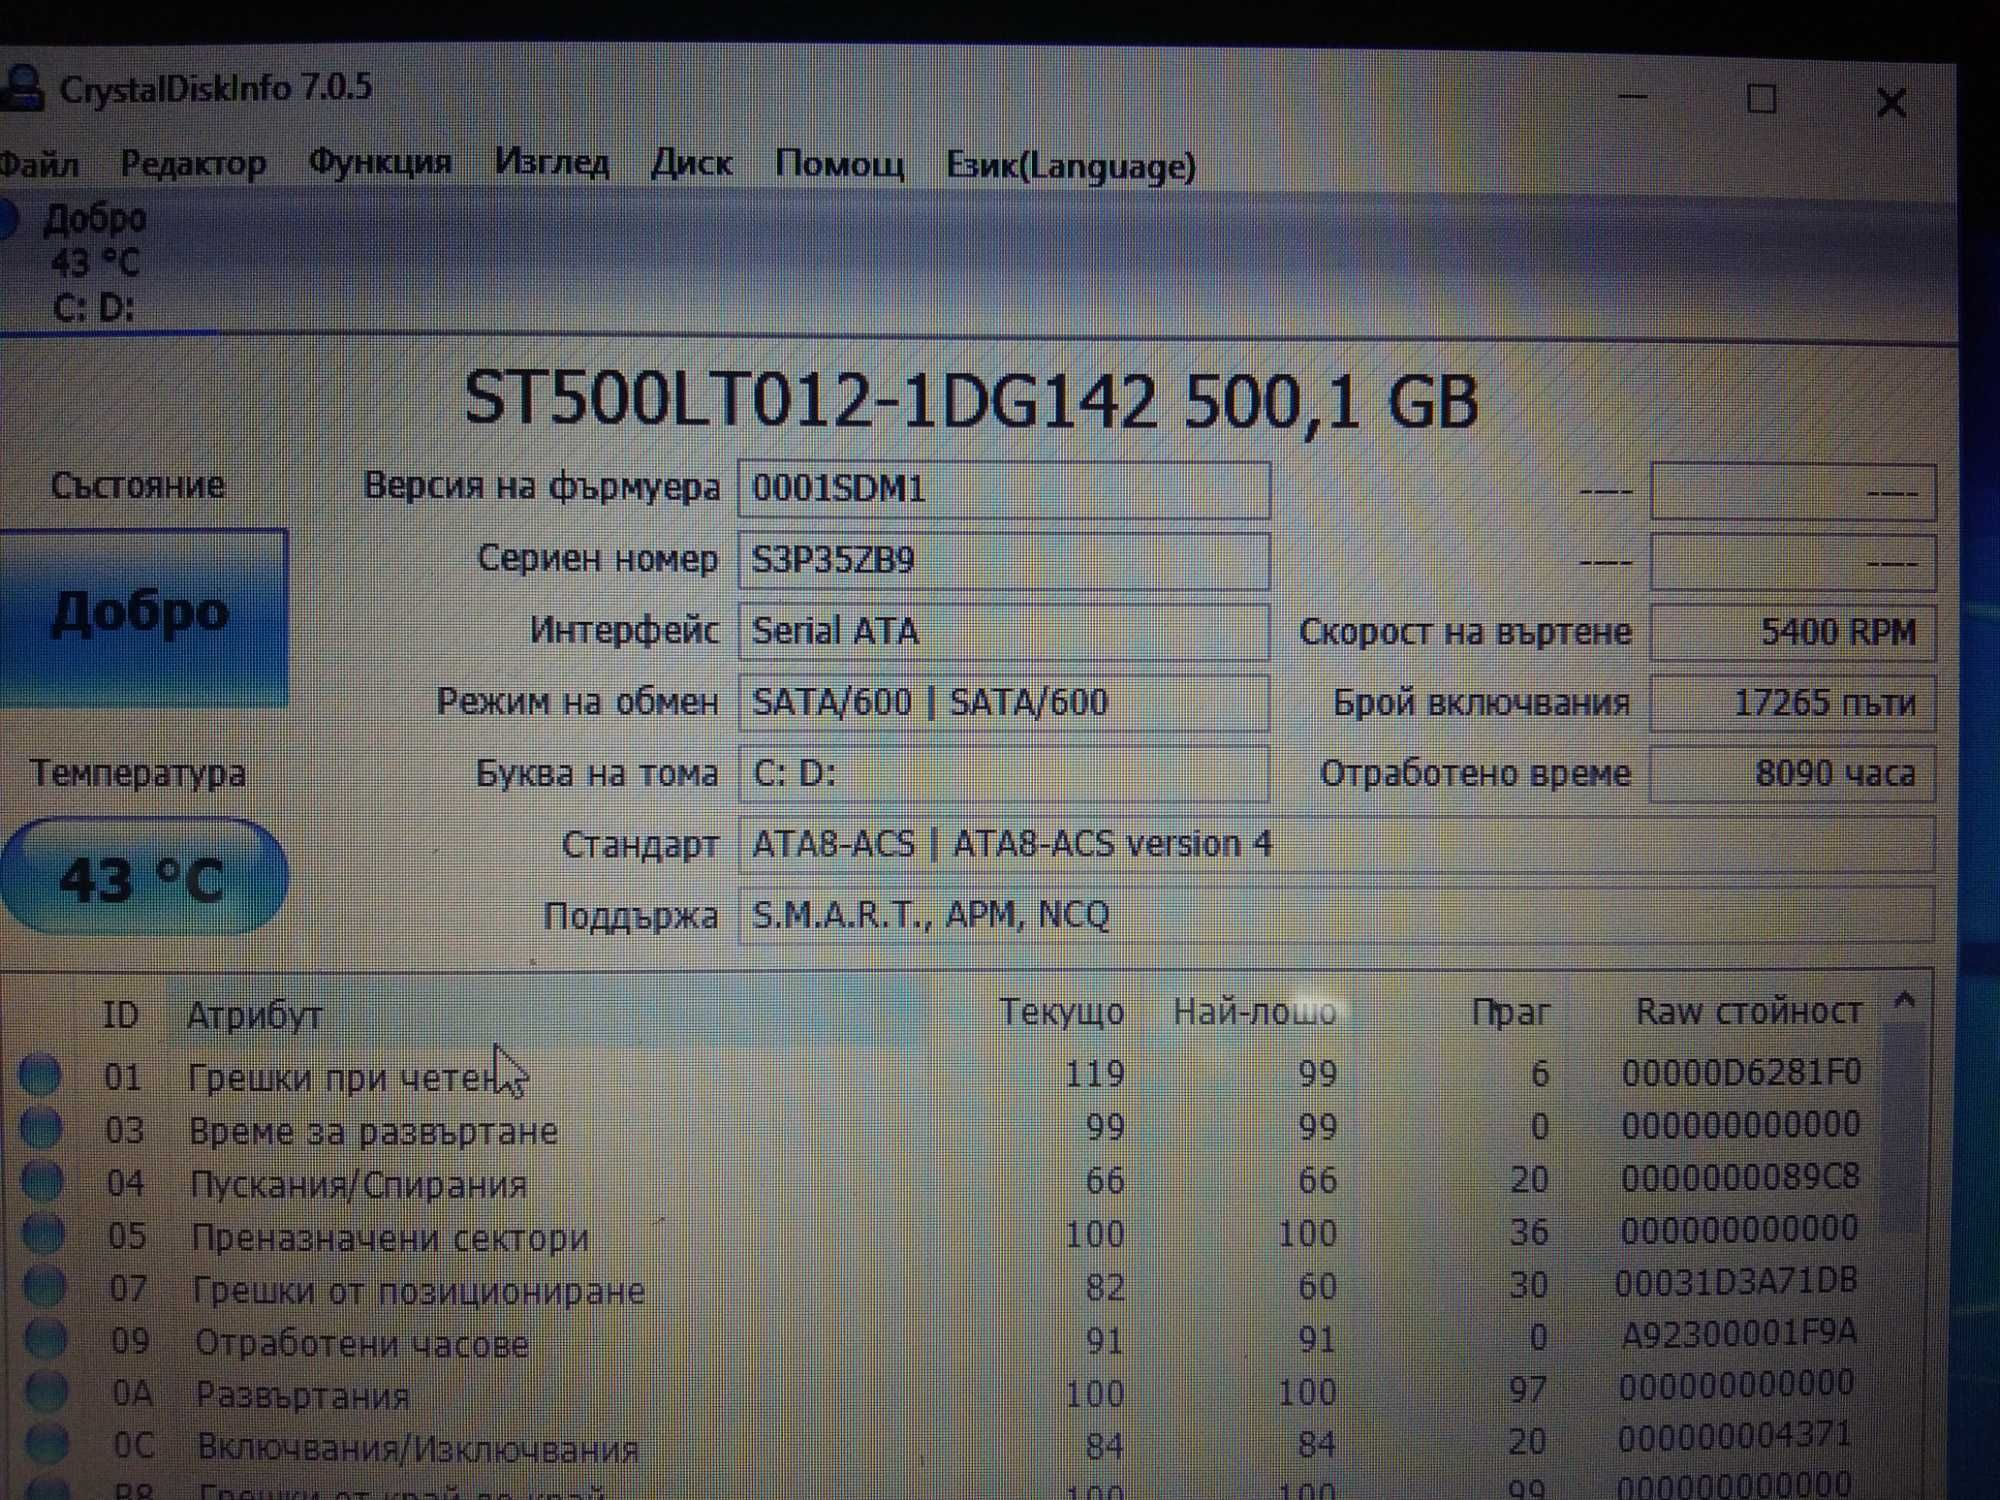2000x1500 pixels.
Task: Click raw value 000000089C8
Action: click(x=1740, y=1178)
